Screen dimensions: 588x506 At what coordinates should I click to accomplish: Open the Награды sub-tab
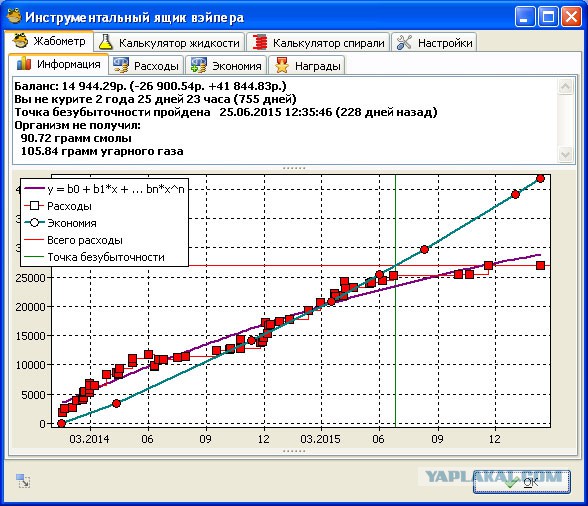306,66
